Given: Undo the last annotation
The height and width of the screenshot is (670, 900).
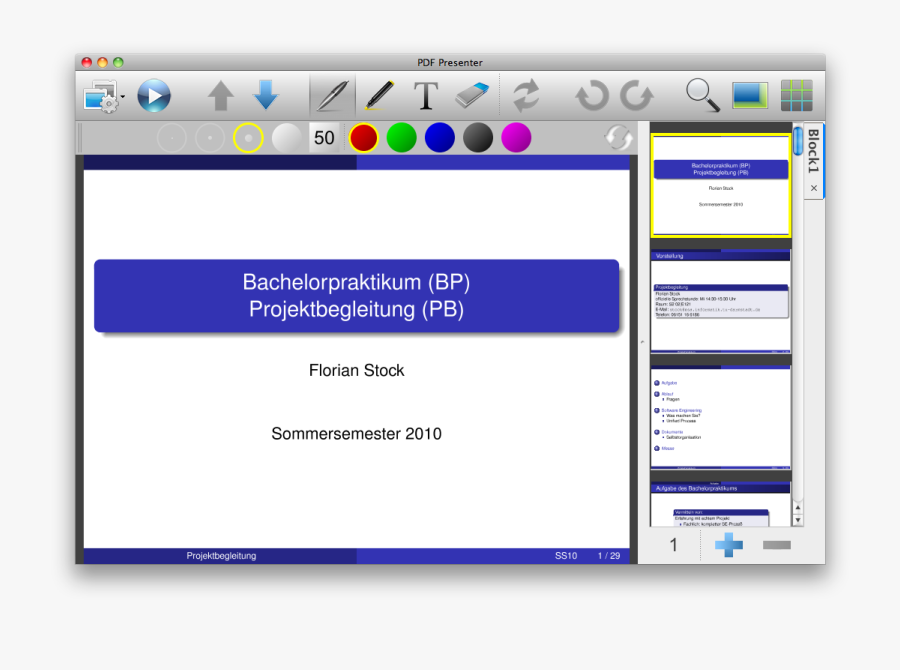Looking at the screenshot, I should coord(590,94).
